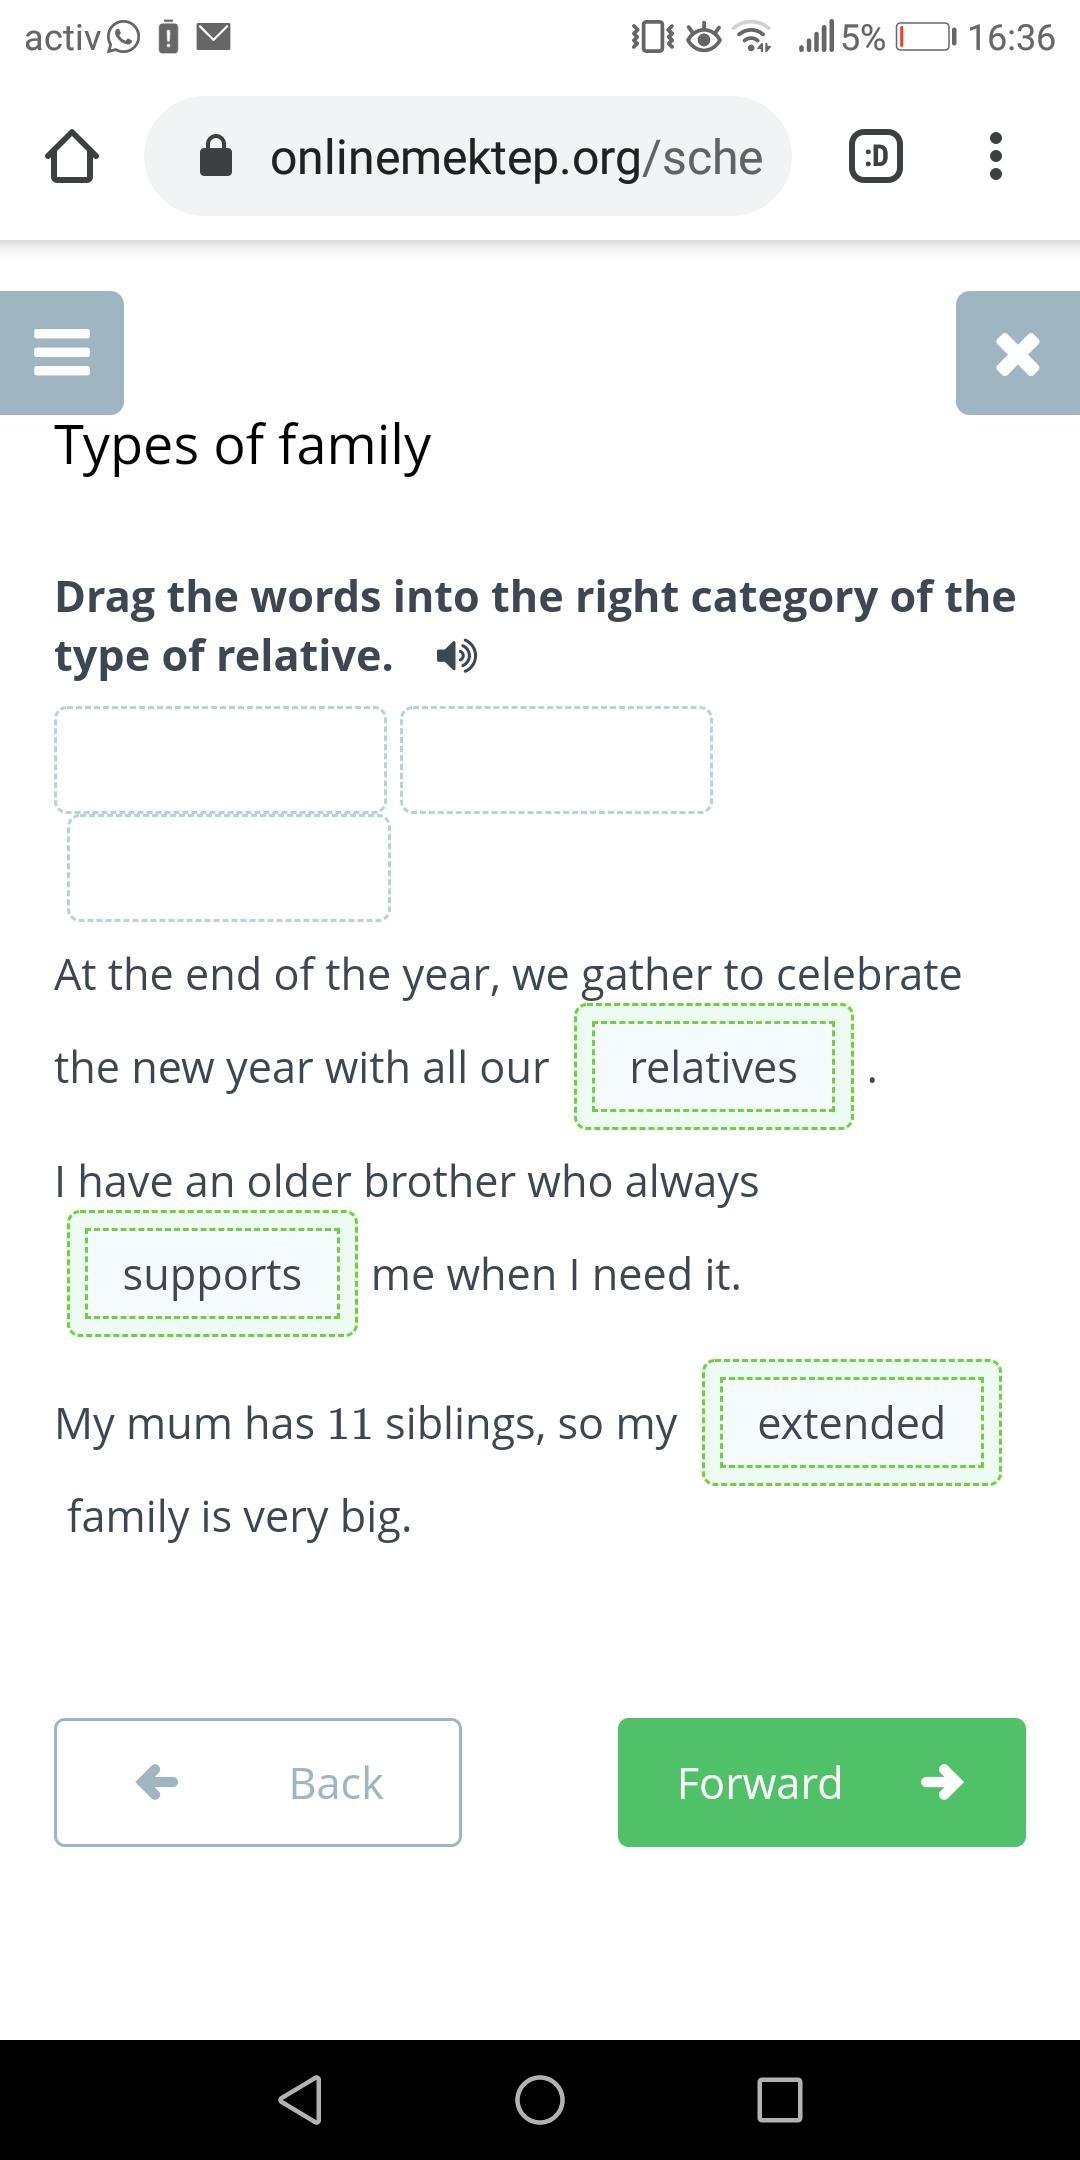The height and width of the screenshot is (2160, 1080).
Task: Click the Forward button
Action: (x=821, y=1782)
